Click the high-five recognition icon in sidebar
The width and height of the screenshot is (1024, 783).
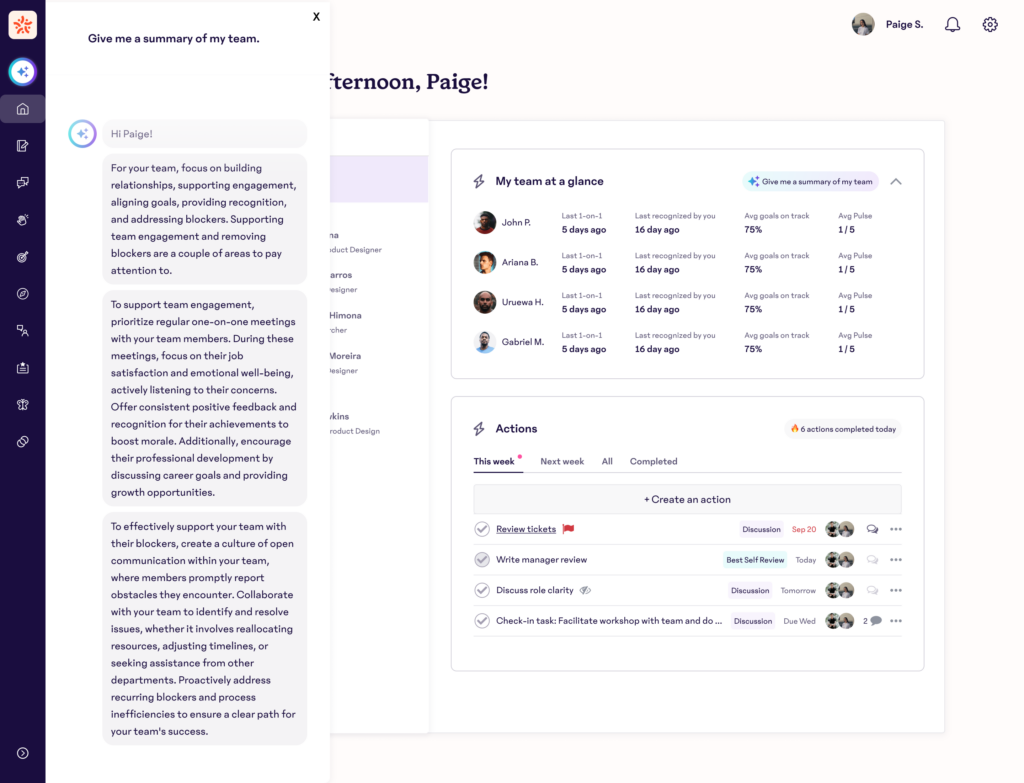point(22,219)
